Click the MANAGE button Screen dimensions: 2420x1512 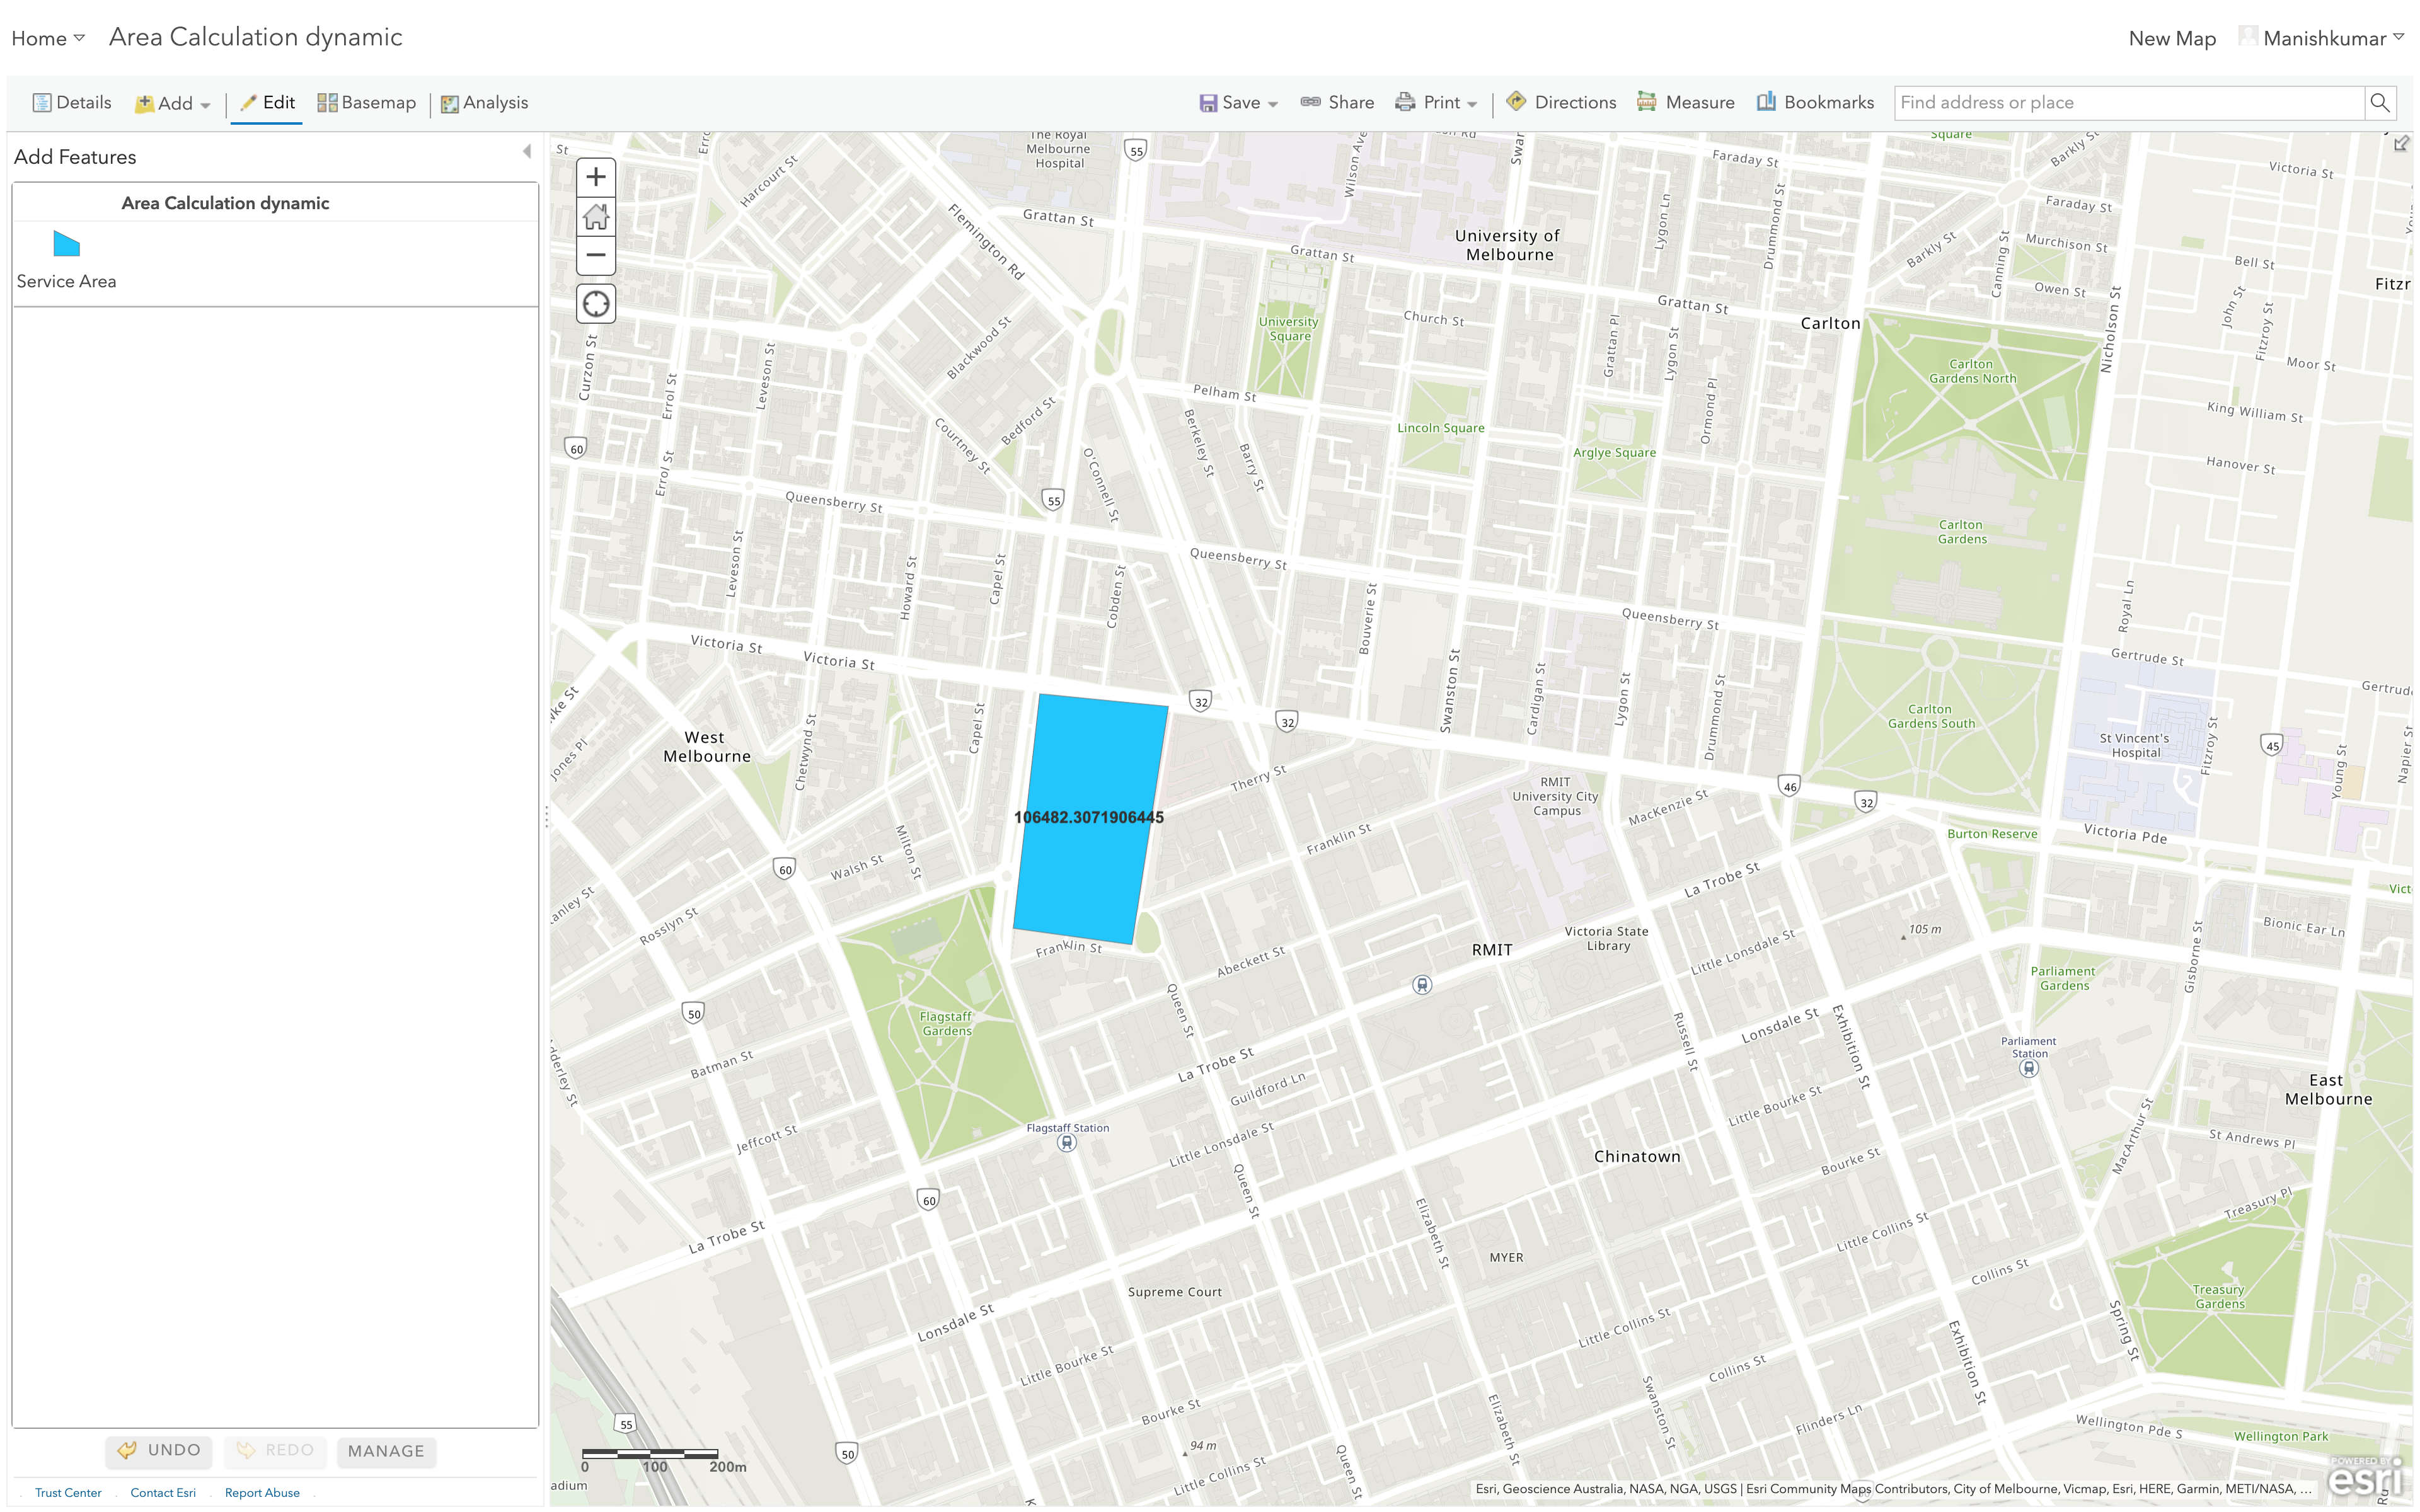386,1451
